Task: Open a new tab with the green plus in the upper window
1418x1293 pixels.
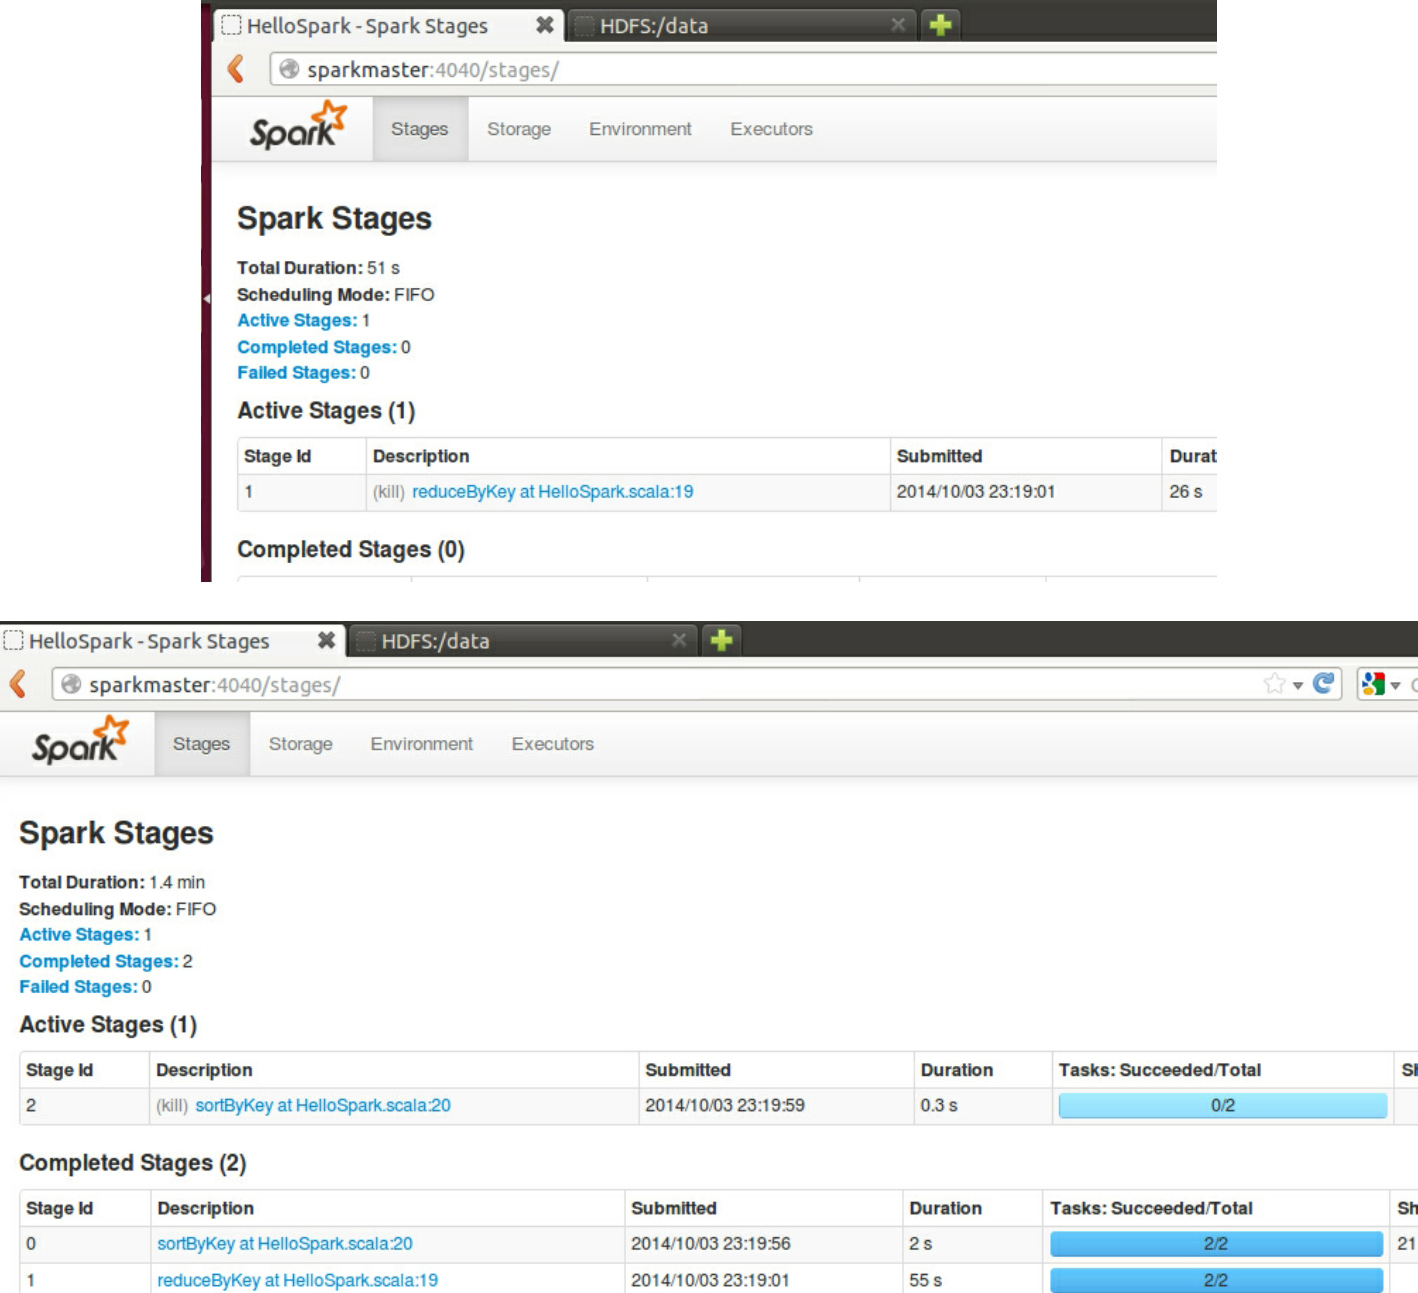Action: 940,25
